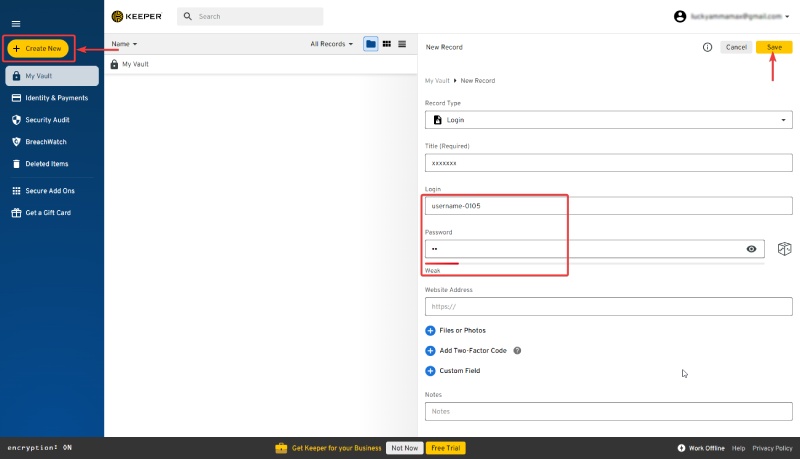Click the Secure Add Ons grid icon
The image size is (800, 459).
tap(16, 191)
